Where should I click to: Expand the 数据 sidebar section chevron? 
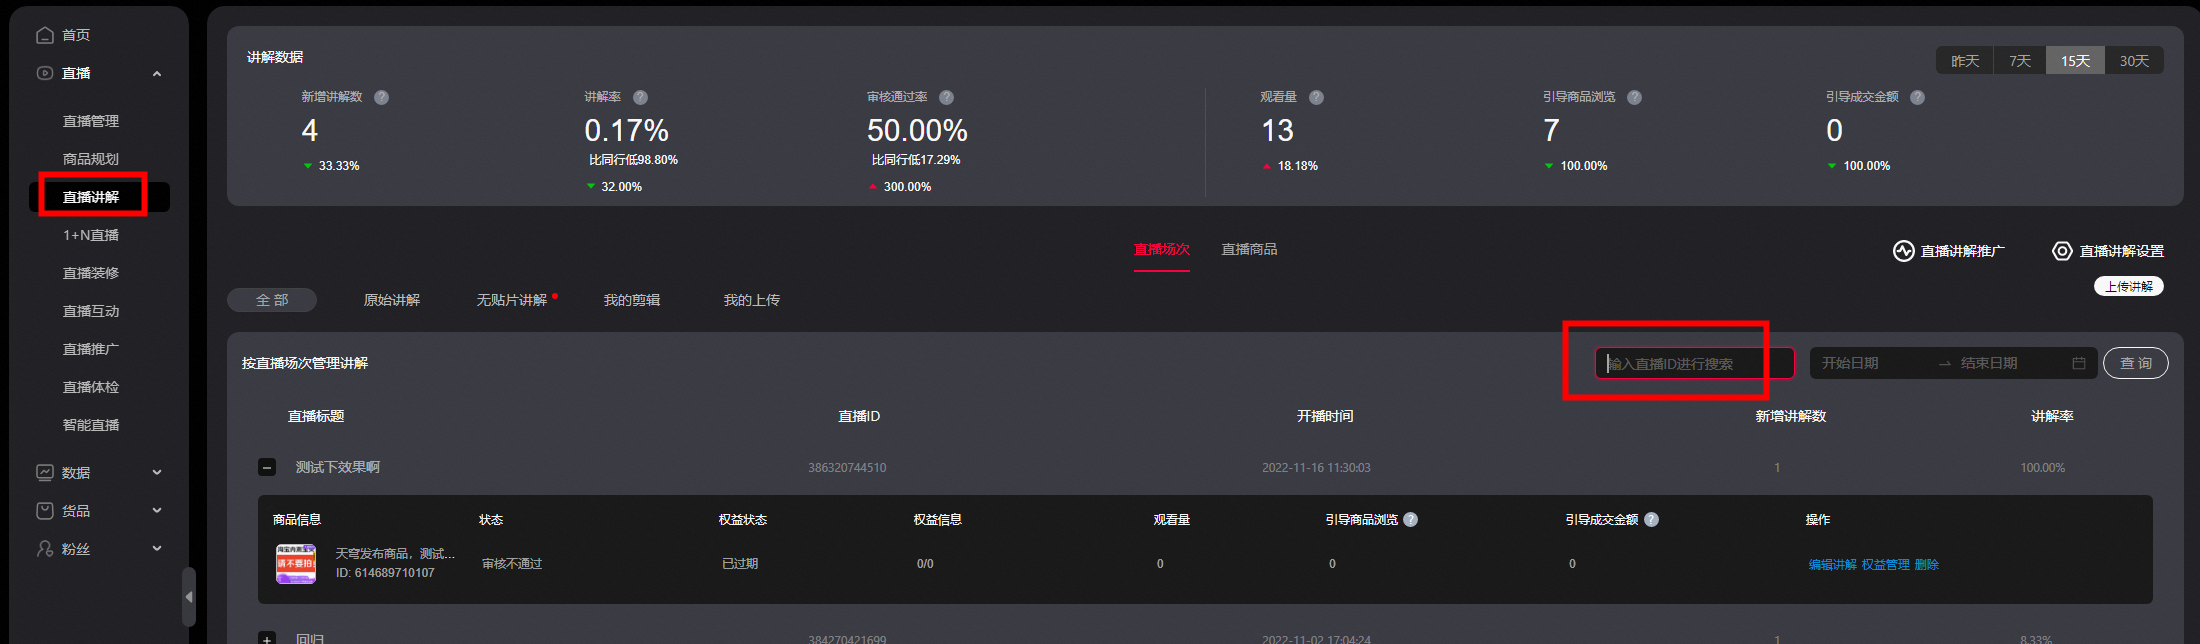[157, 472]
